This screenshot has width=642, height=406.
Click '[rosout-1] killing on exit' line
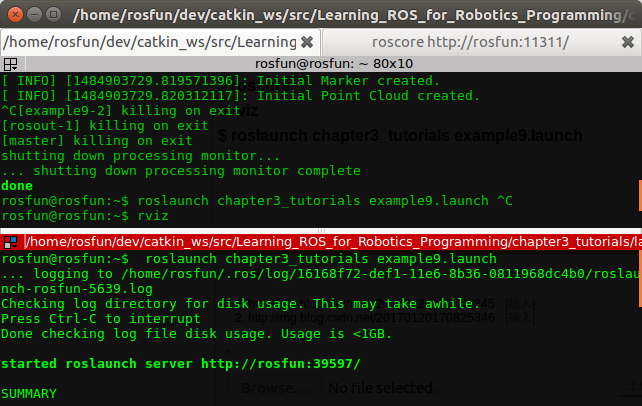click(105, 126)
